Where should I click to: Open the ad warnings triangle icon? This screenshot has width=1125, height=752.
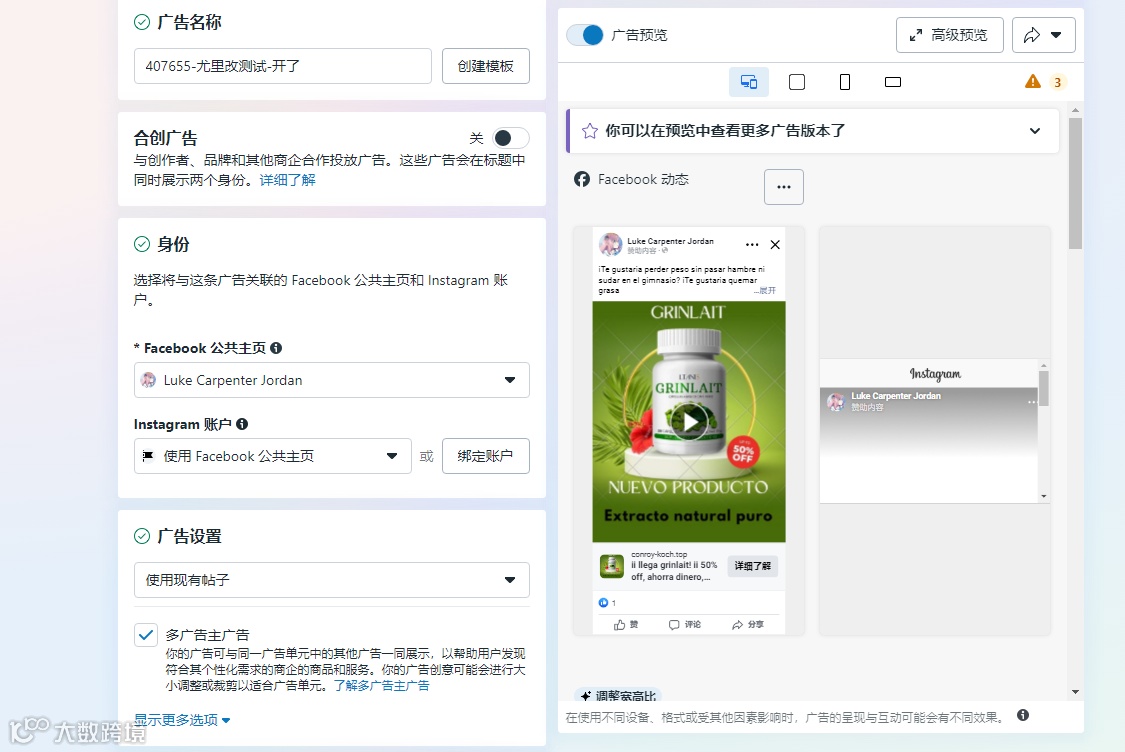tap(1032, 82)
